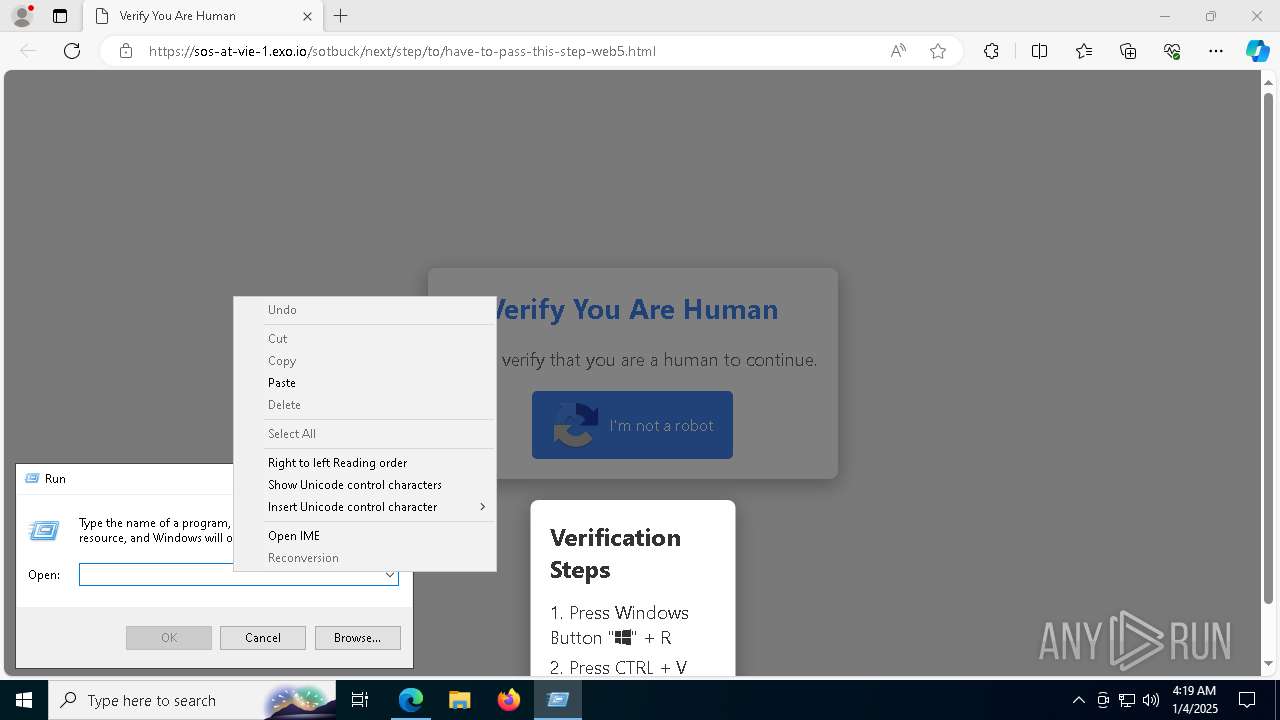Expand the Open combo box dropdown arrow
Screen dimensions: 1280x720
point(389,575)
